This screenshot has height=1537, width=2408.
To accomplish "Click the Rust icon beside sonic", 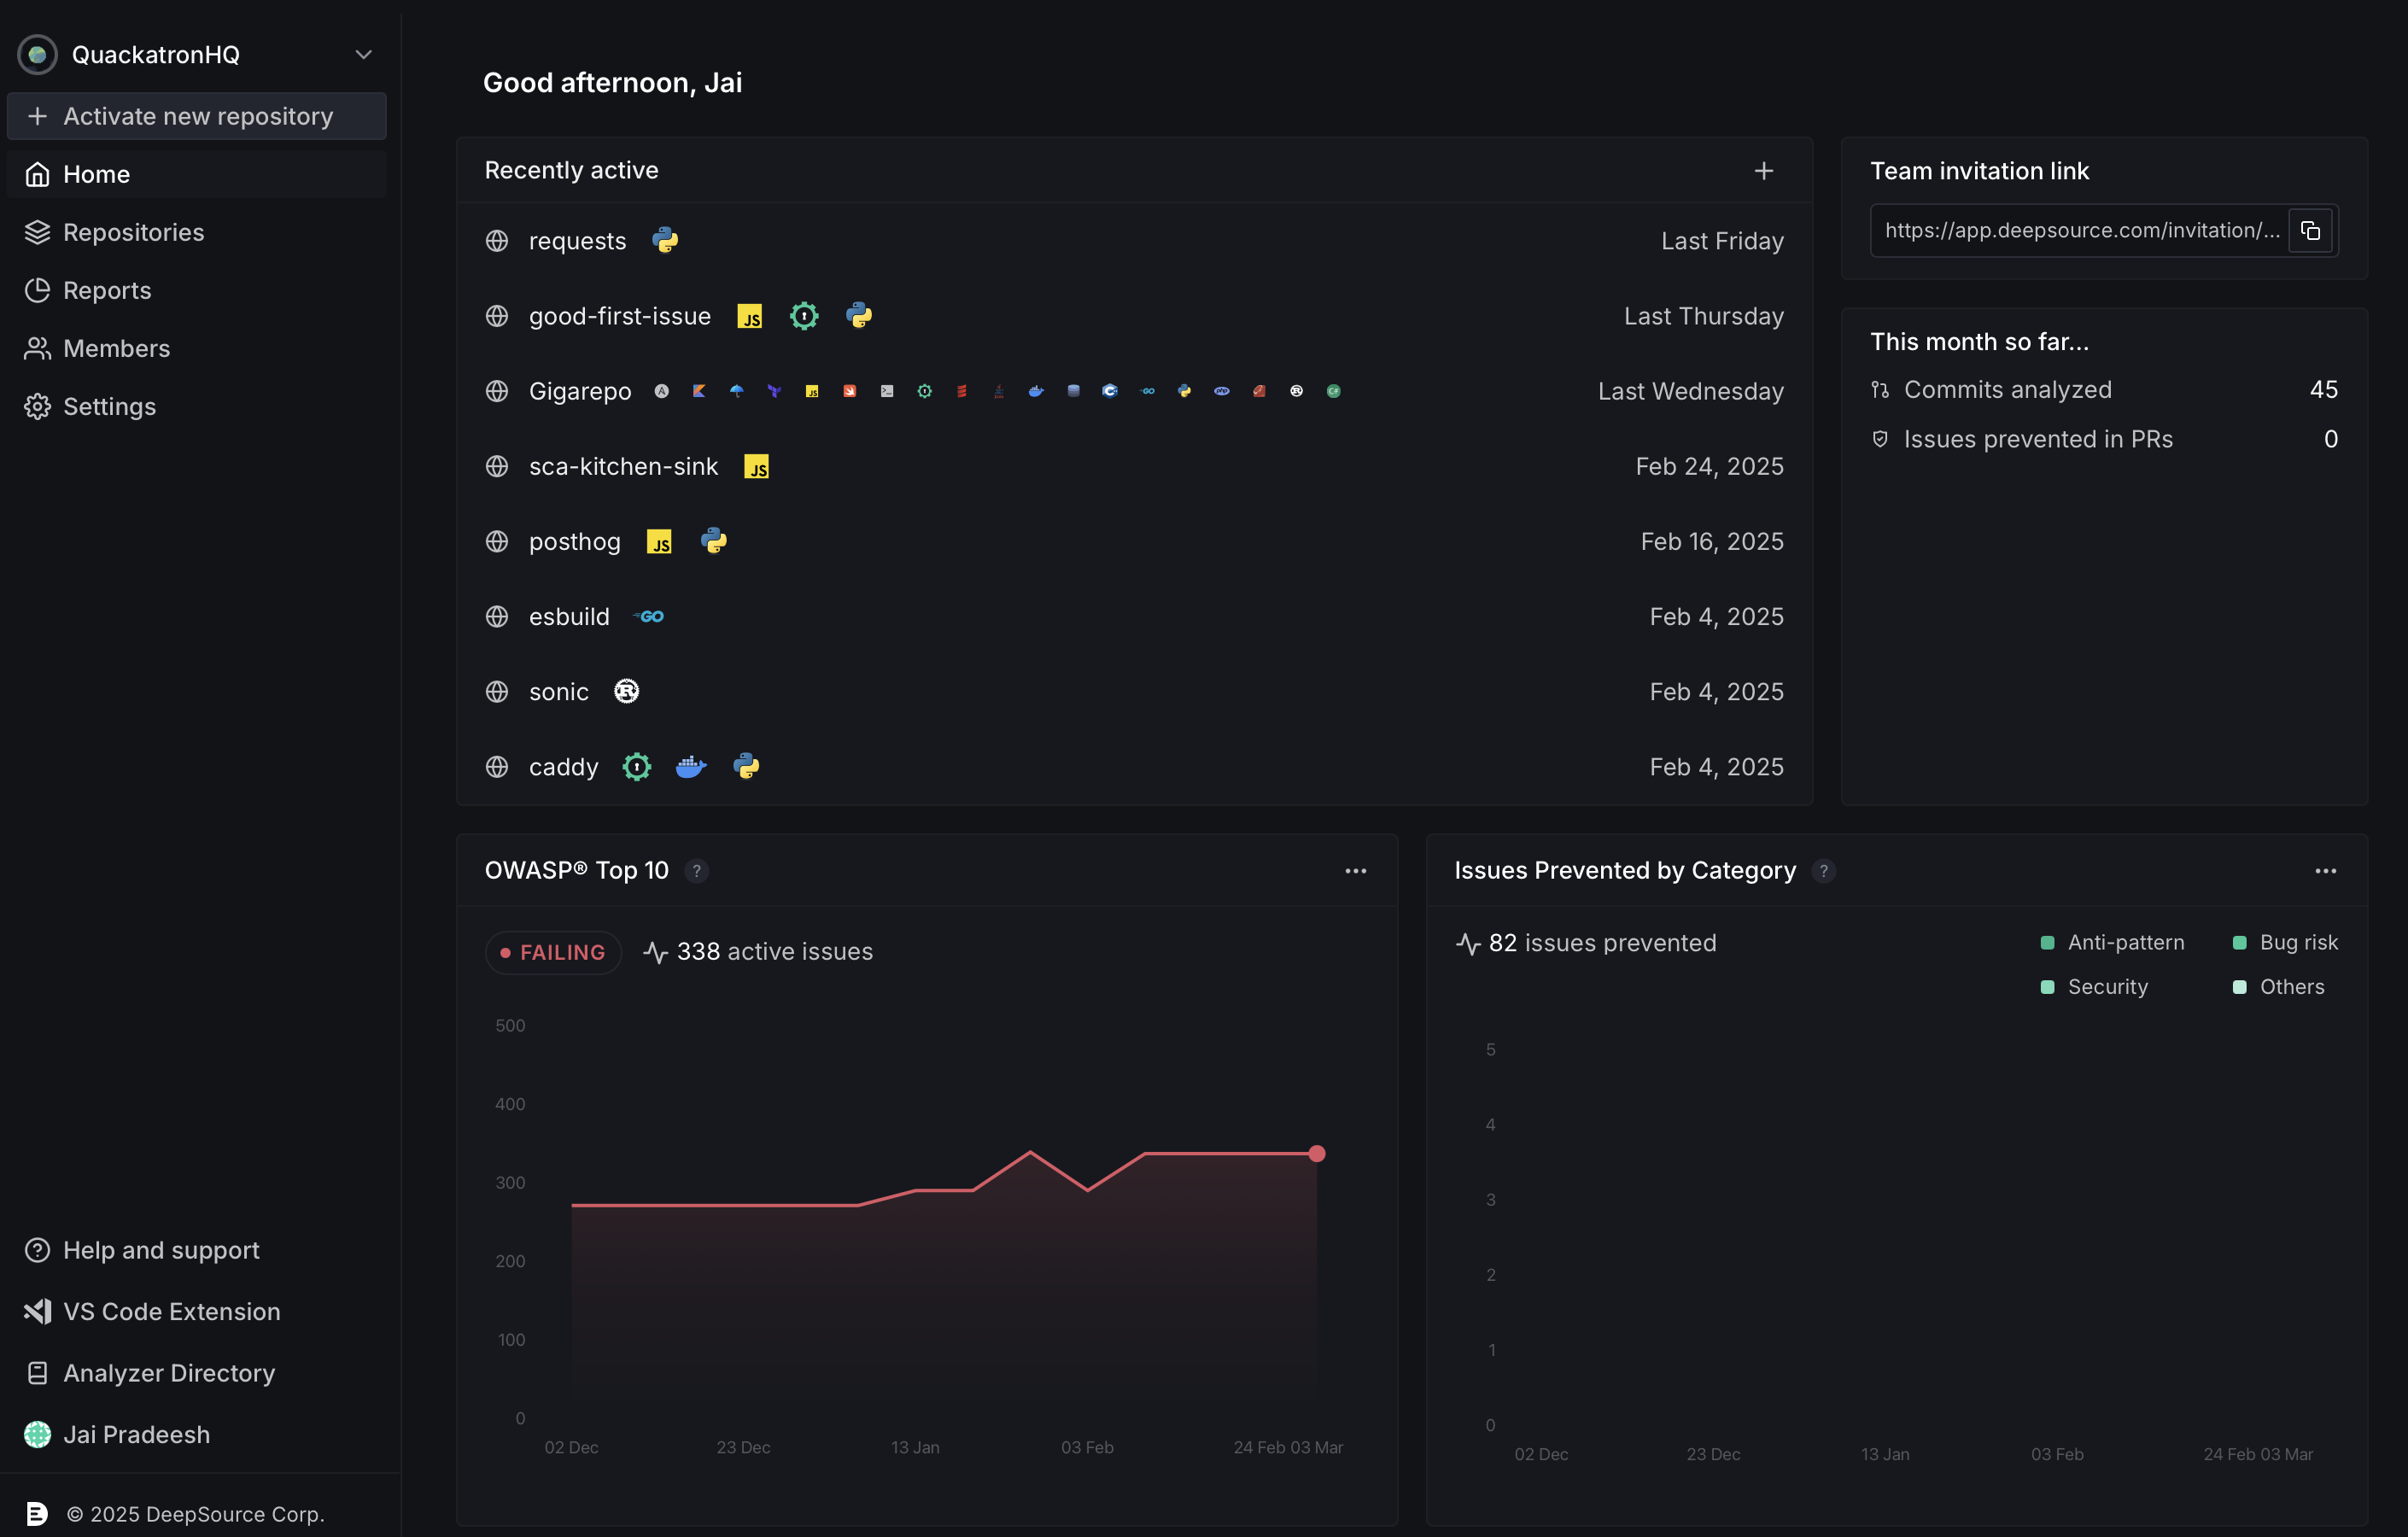I will (626, 692).
